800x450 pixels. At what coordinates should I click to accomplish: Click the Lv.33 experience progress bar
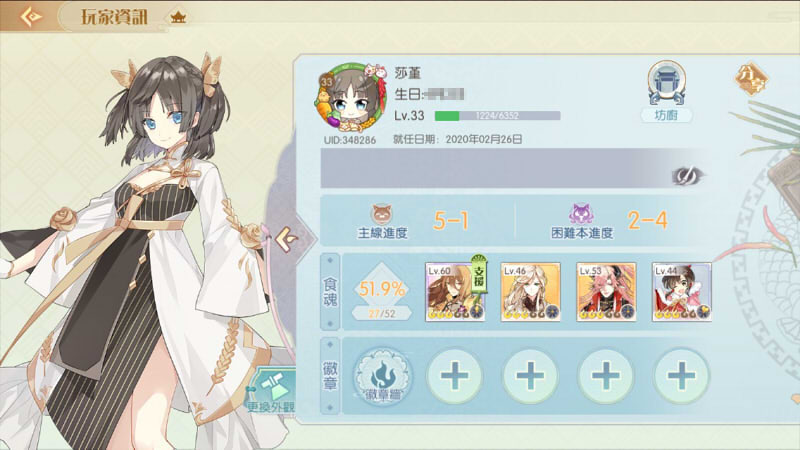click(x=497, y=116)
